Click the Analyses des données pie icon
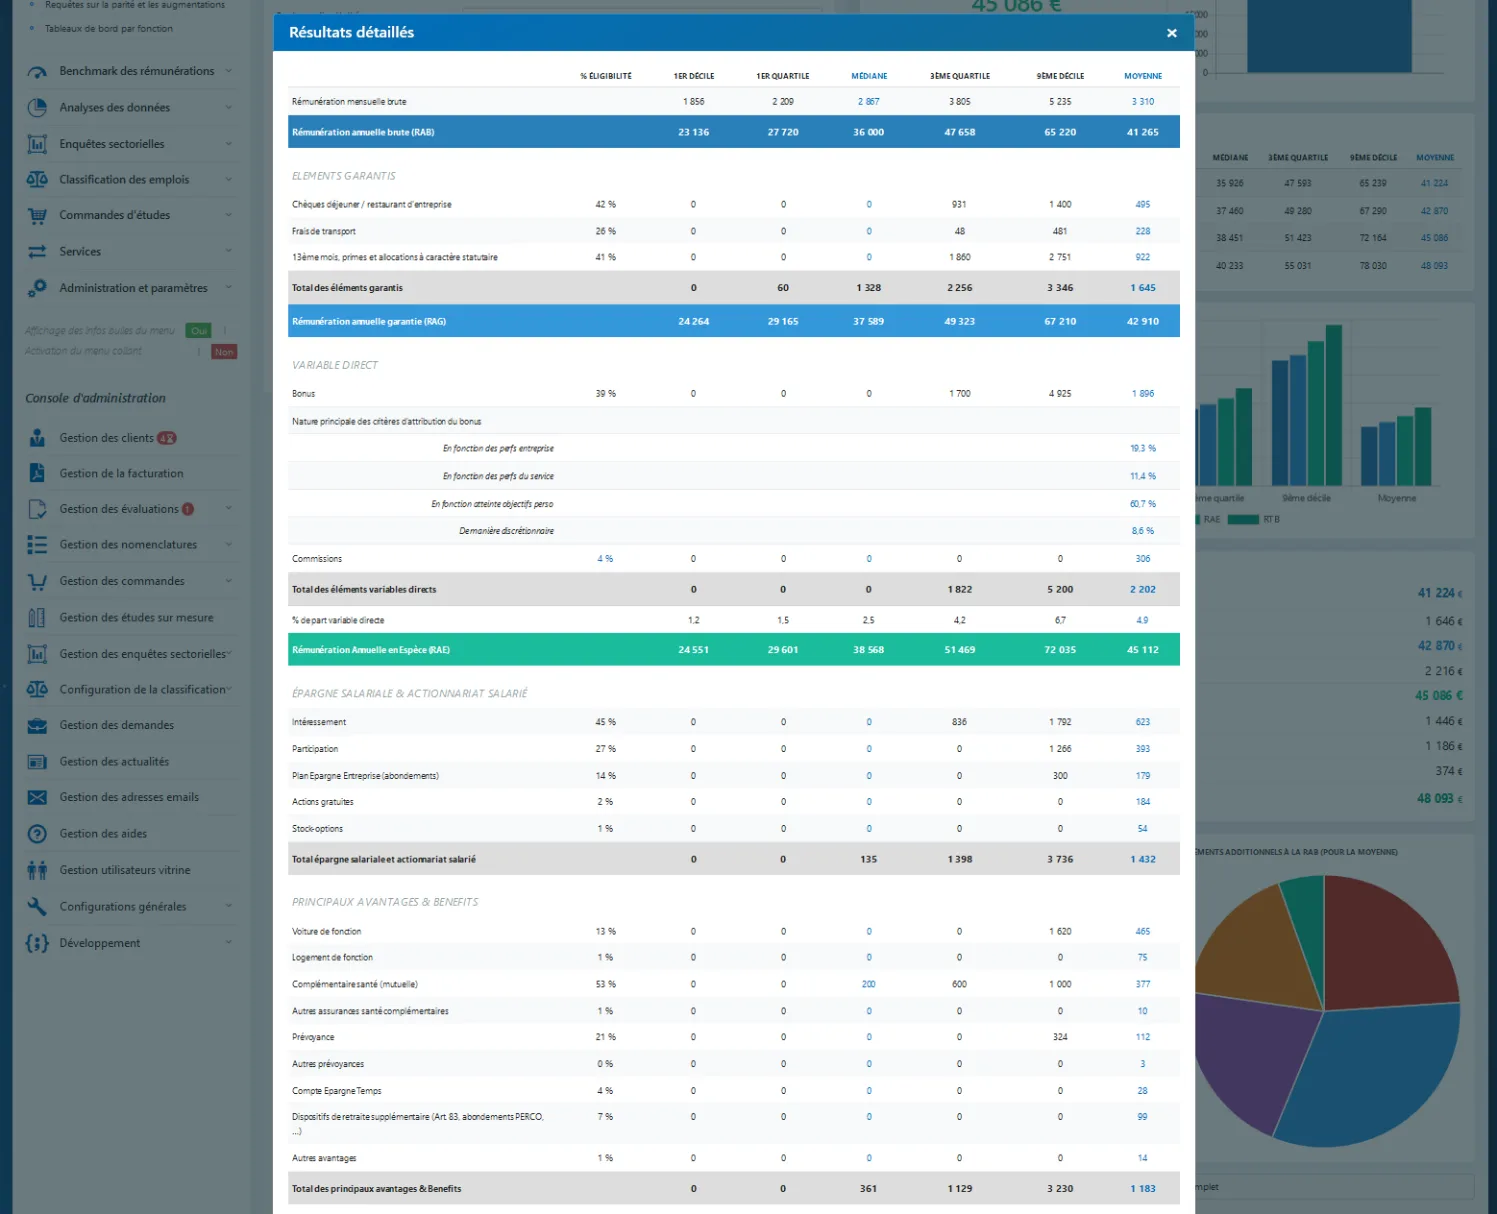This screenshot has width=1497, height=1214. [x=37, y=108]
